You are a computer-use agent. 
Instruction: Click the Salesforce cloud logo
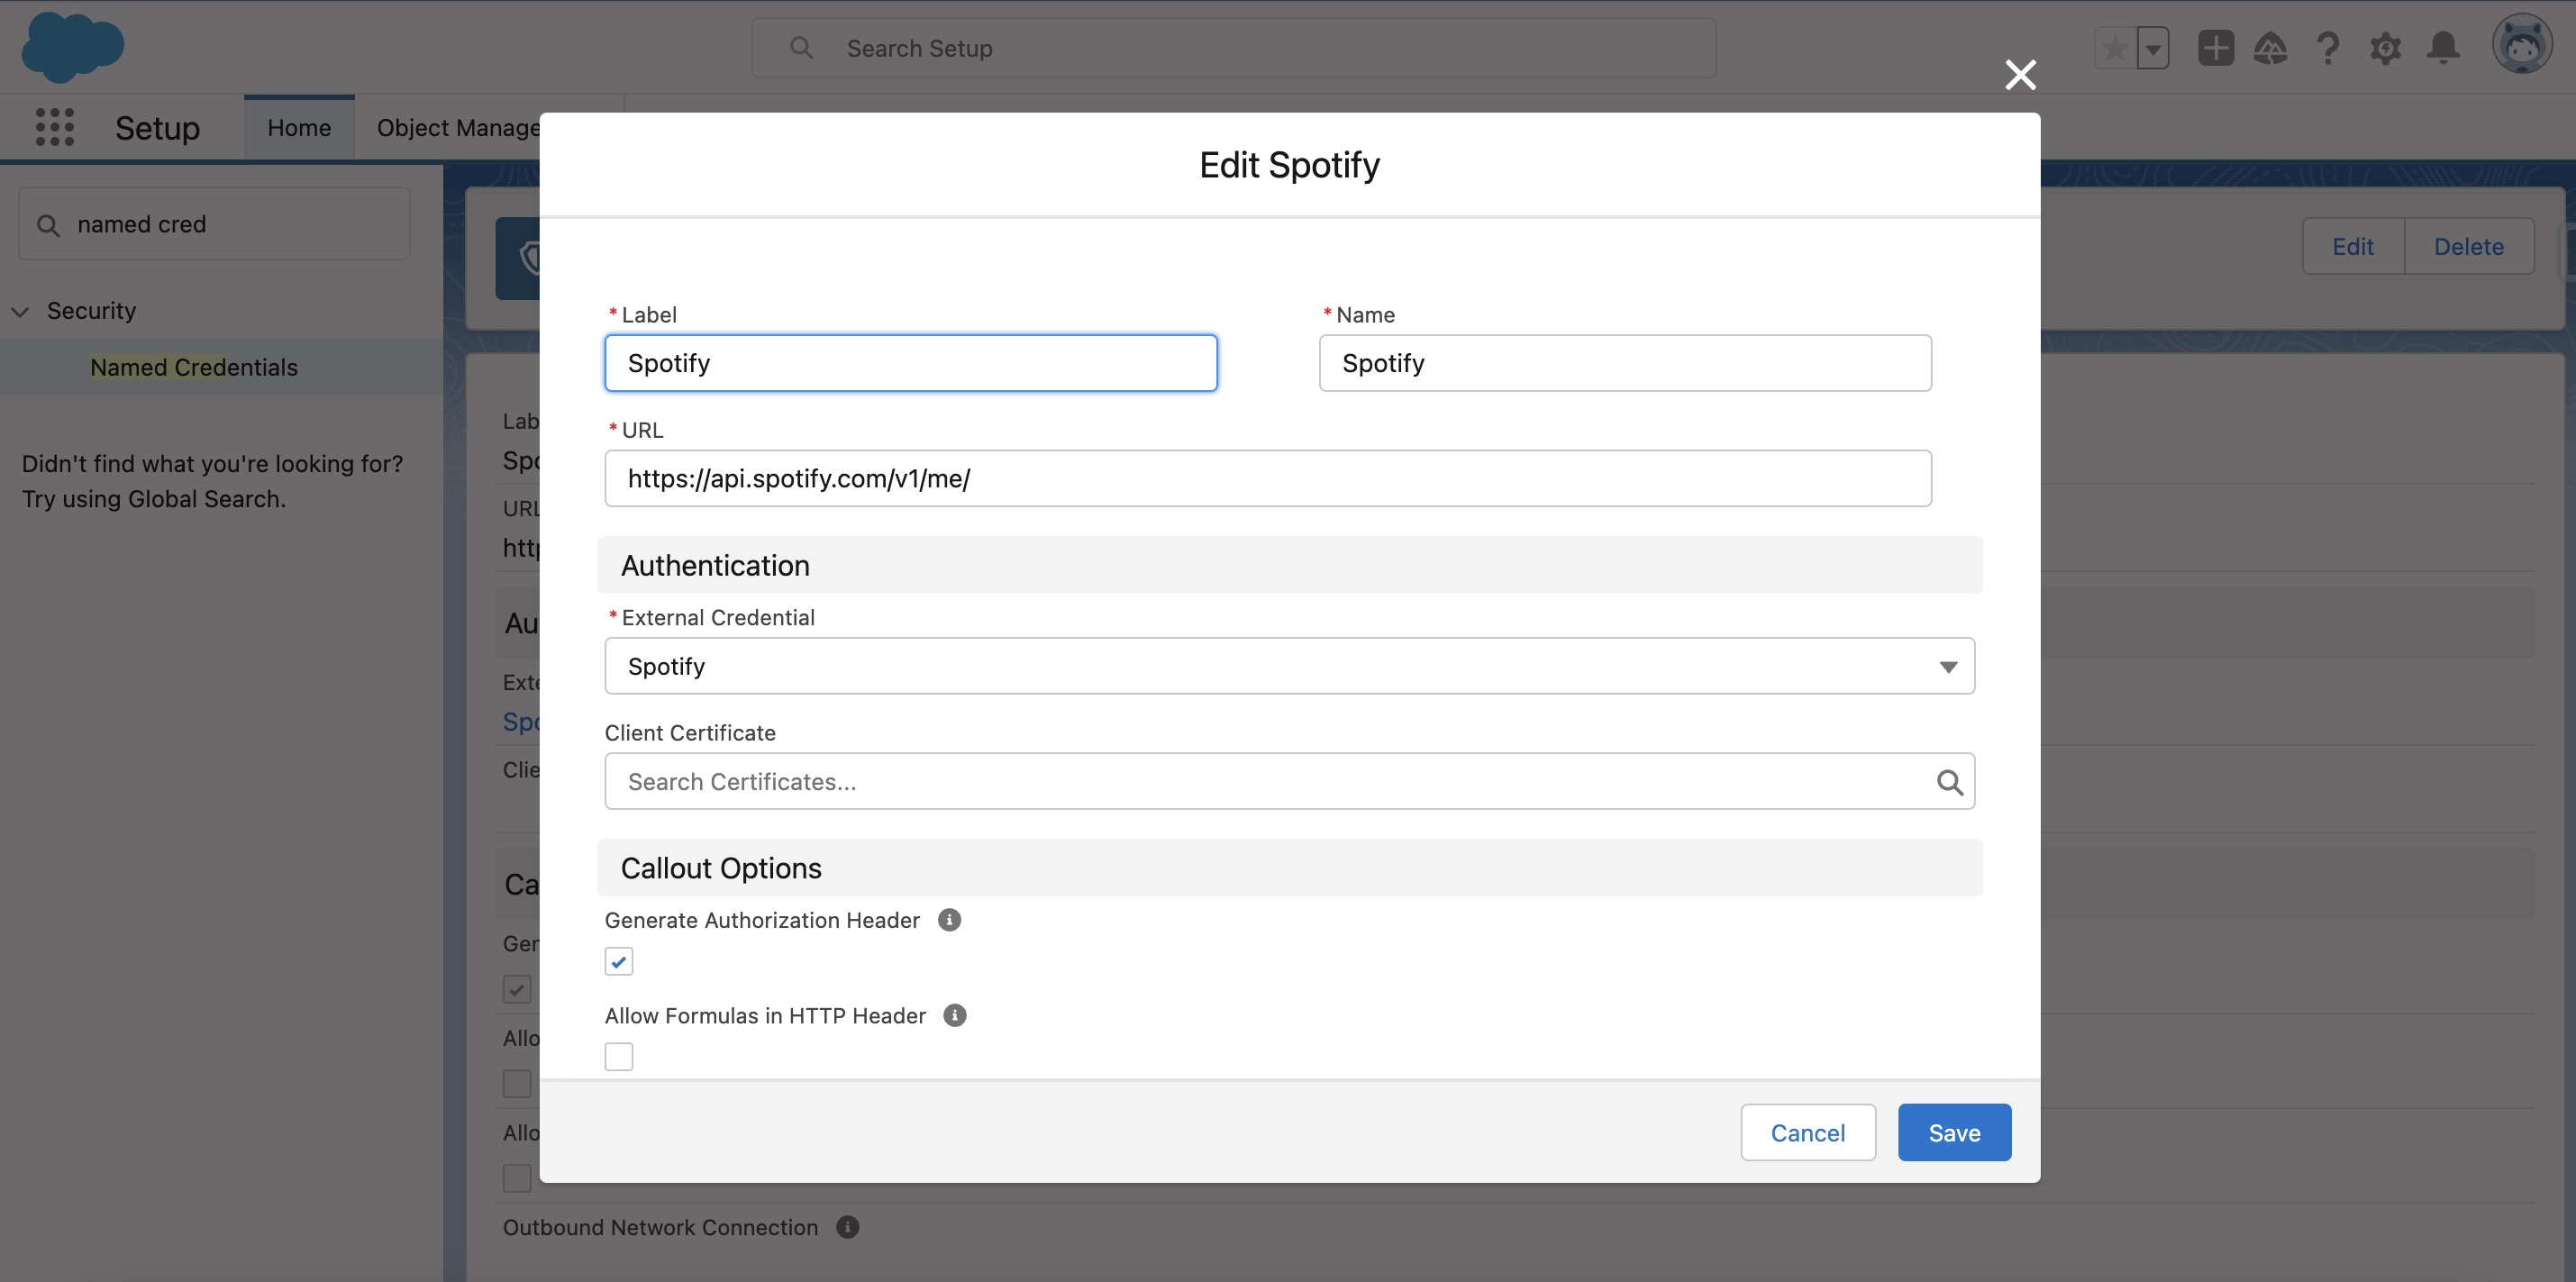pyautogui.click(x=72, y=47)
